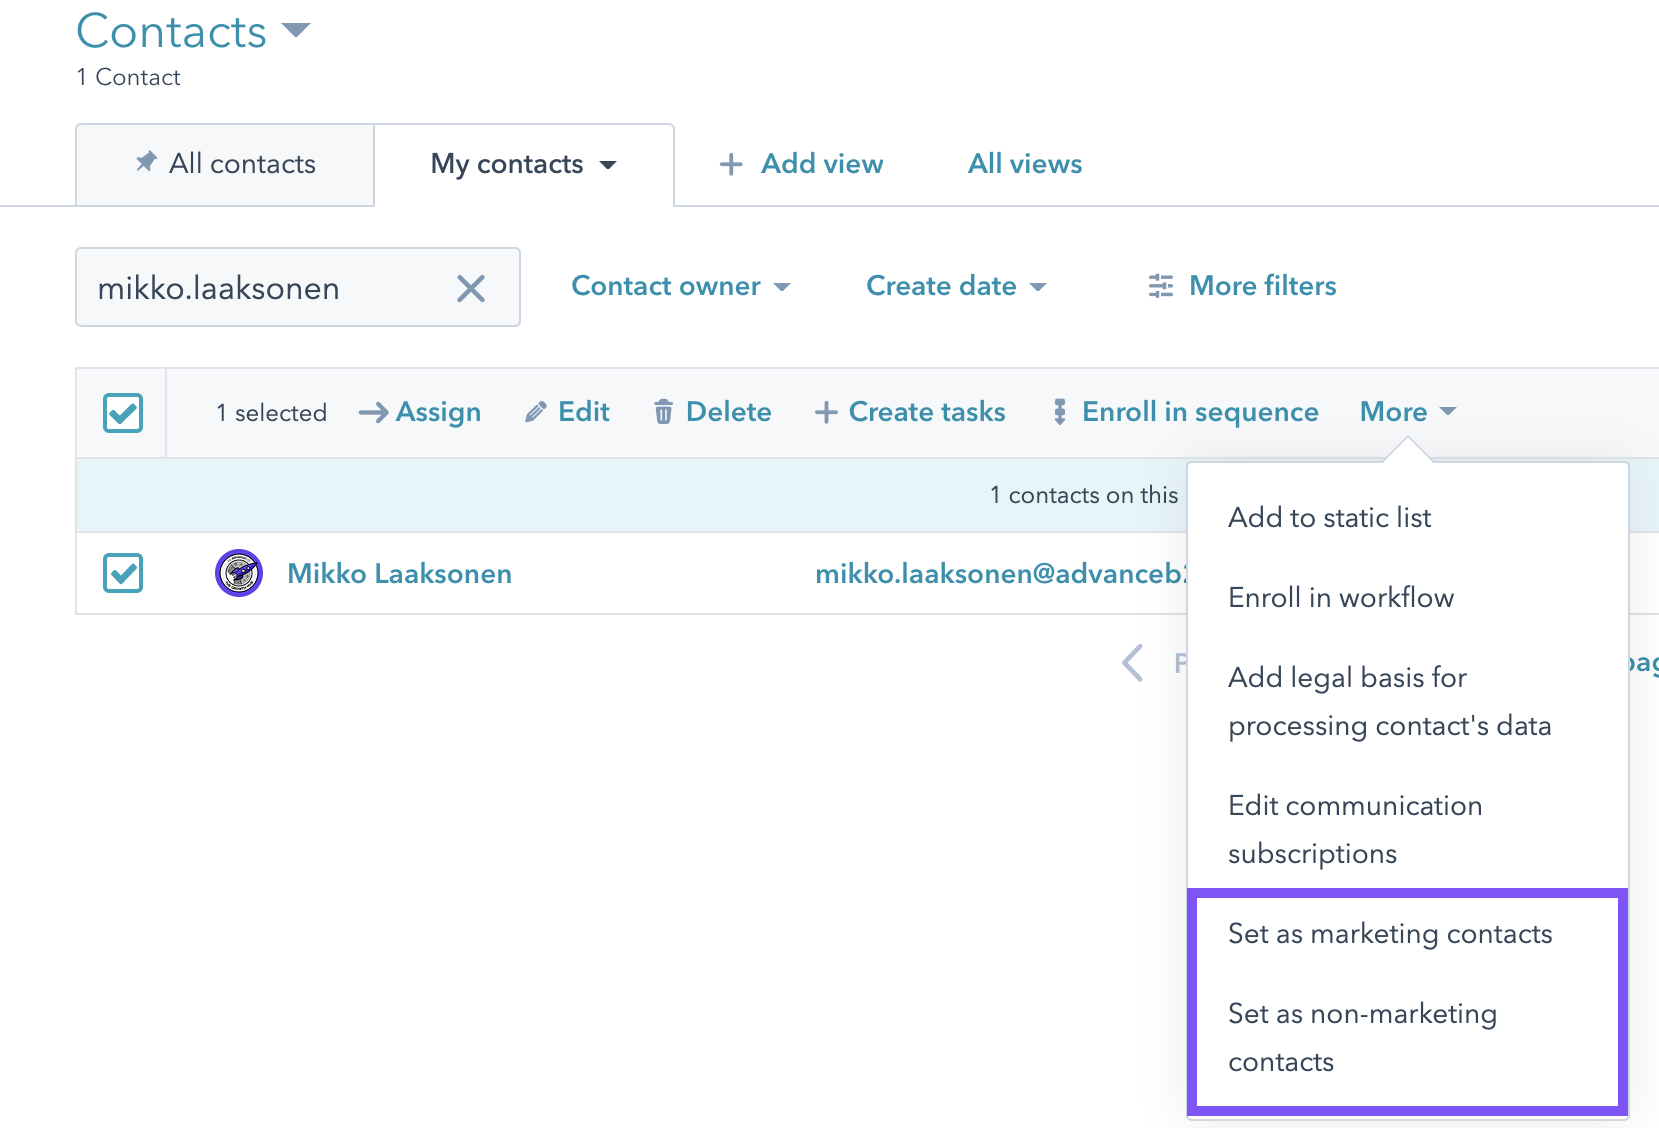Click the plus icon for Create tasks
The width and height of the screenshot is (1659, 1128).
click(825, 412)
